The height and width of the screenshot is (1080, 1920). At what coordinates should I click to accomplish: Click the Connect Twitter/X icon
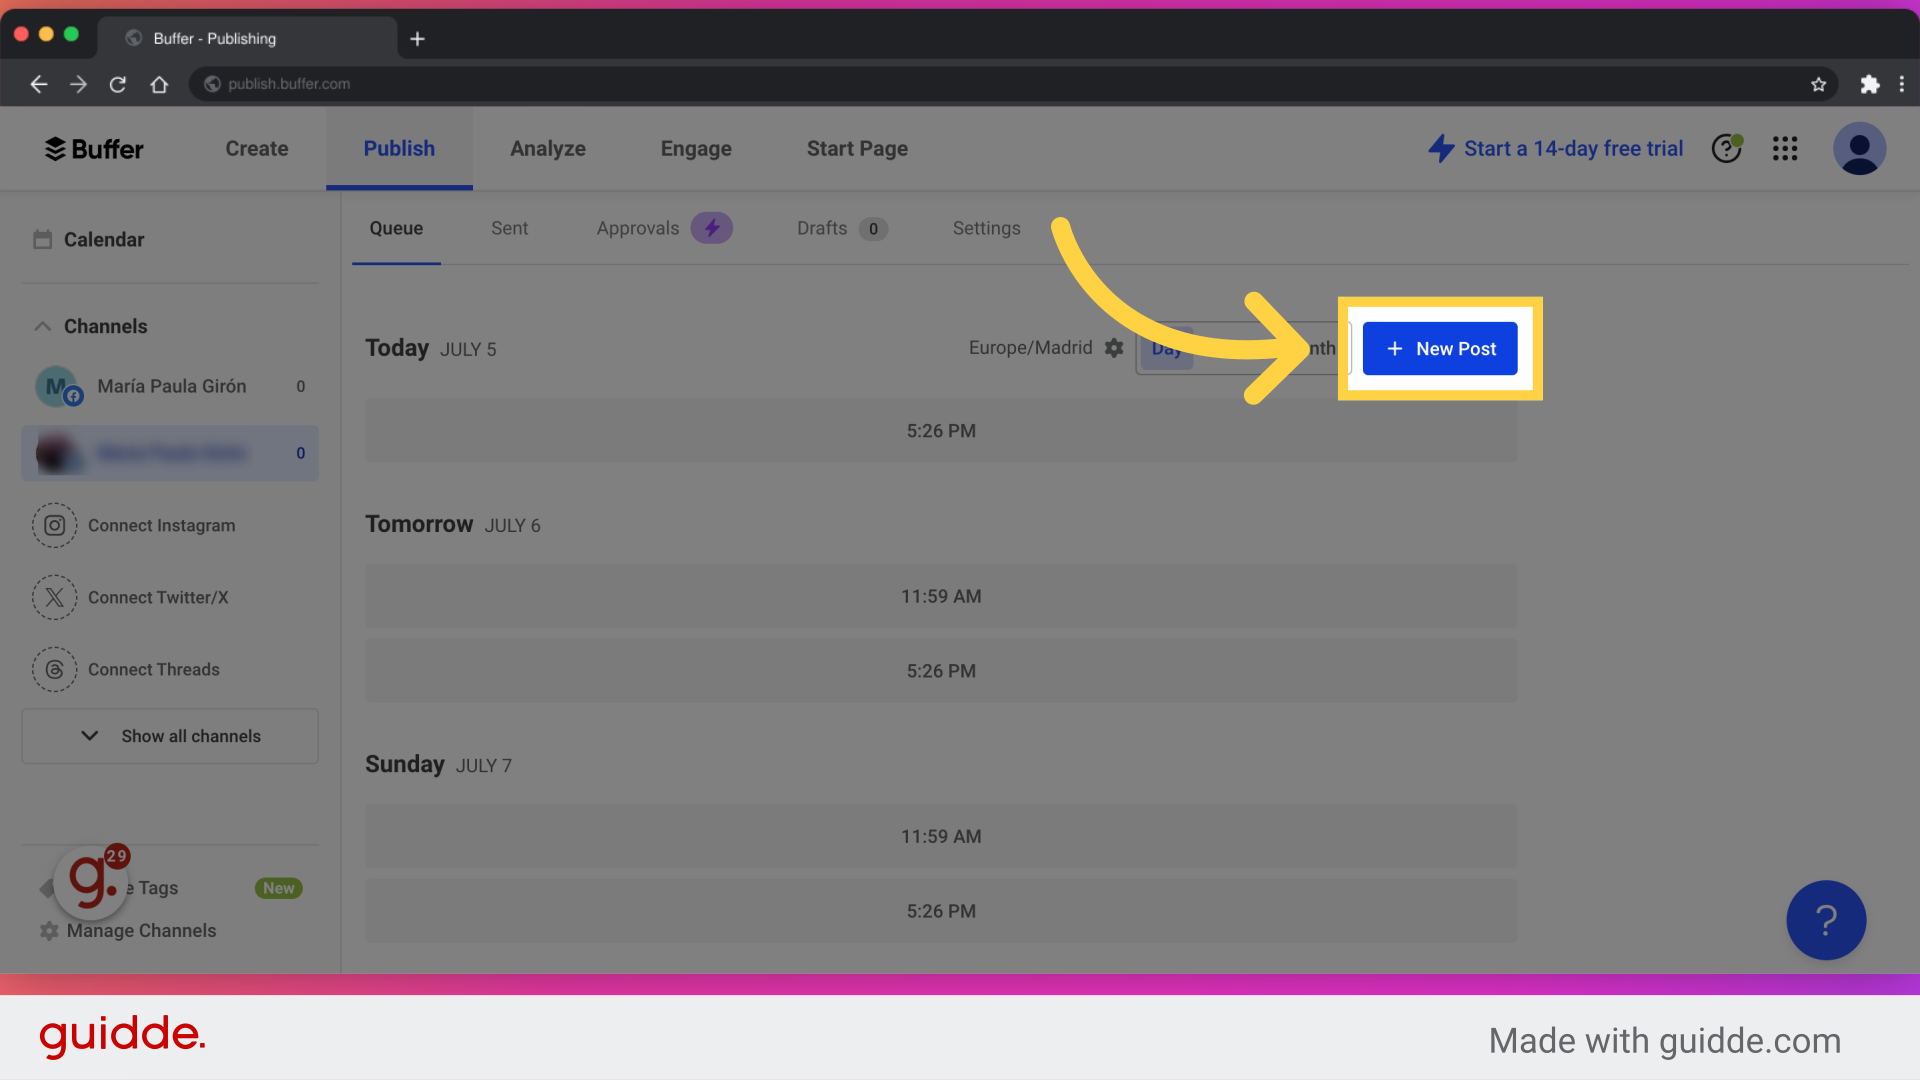pos(54,597)
